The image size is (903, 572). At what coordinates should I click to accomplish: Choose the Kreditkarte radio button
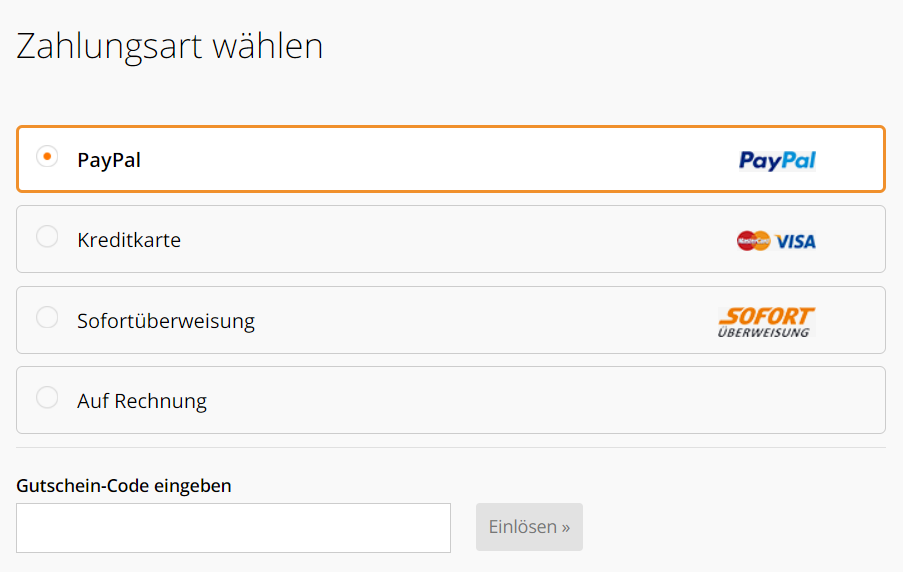point(47,236)
